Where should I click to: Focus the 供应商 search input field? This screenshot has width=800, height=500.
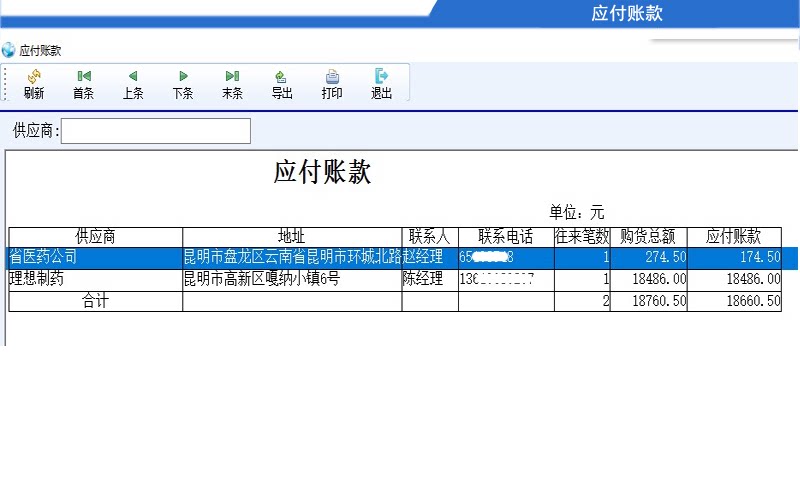(x=156, y=131)
